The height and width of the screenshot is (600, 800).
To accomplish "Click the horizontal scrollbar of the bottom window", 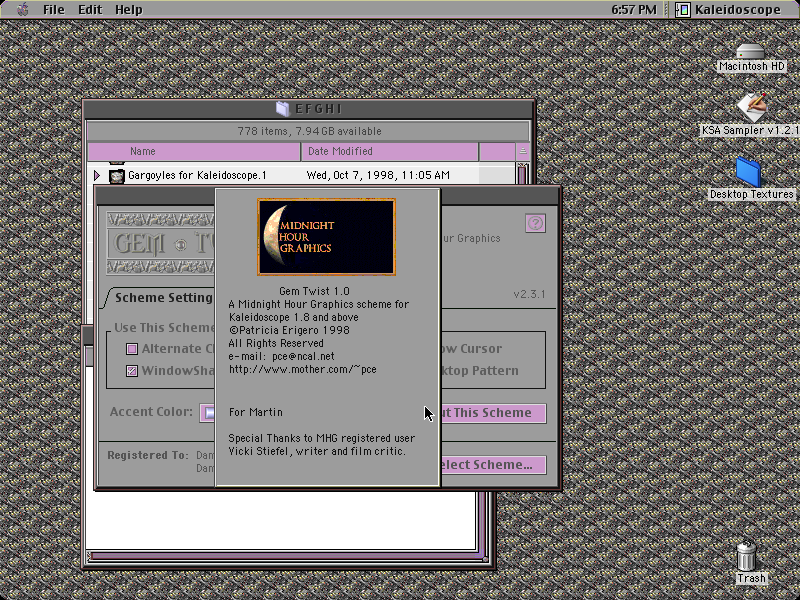I will [286, 557].
